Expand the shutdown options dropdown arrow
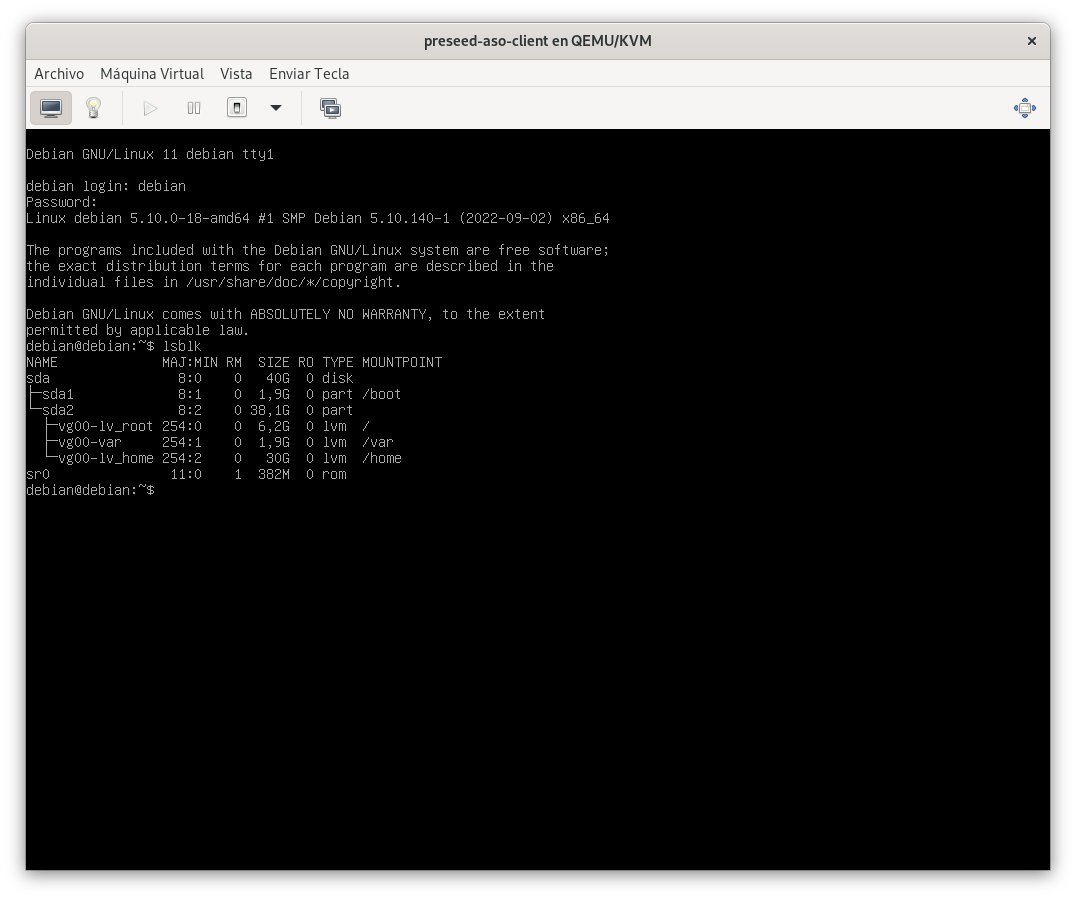 [276, 108]
